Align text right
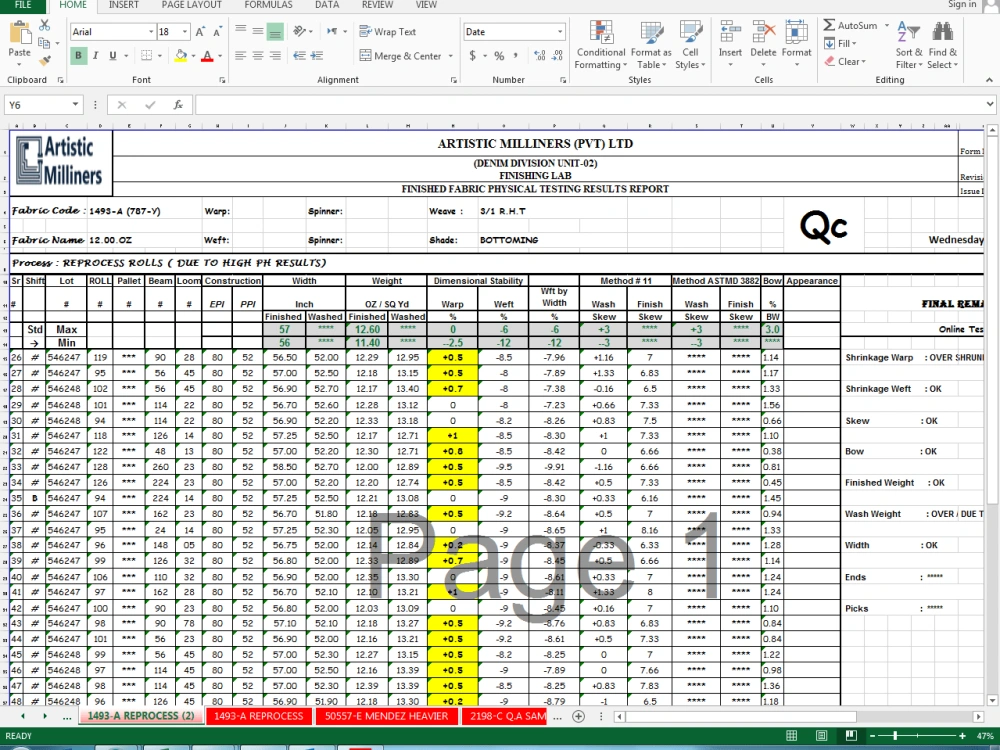 (x=275, y=55)
